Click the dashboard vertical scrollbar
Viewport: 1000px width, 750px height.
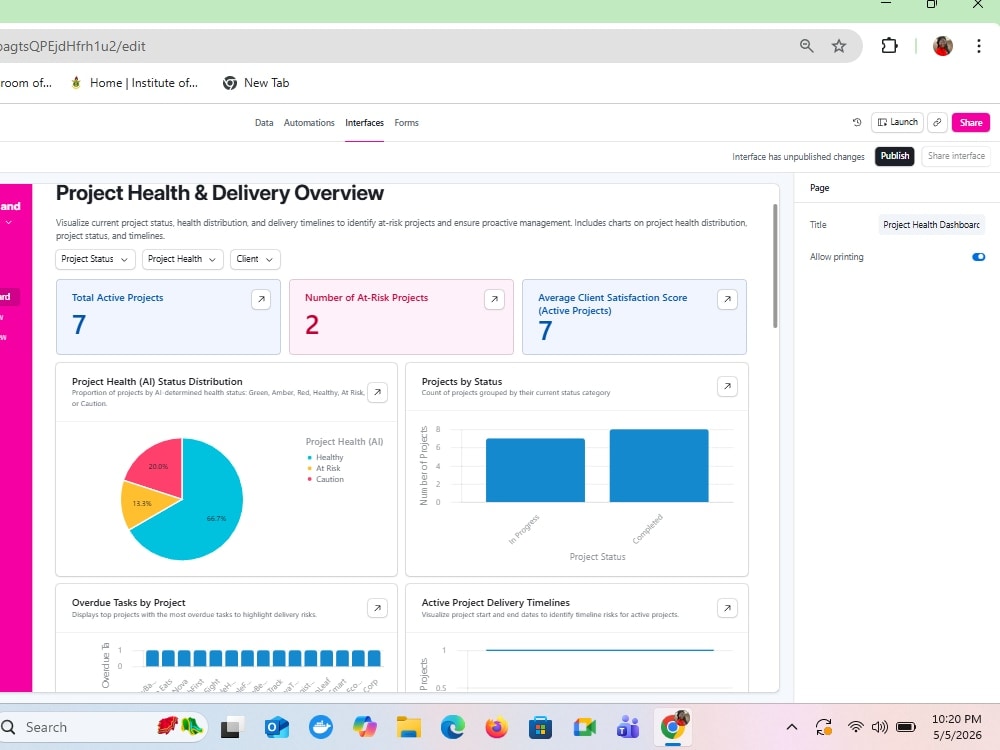[x=776, y=265]
